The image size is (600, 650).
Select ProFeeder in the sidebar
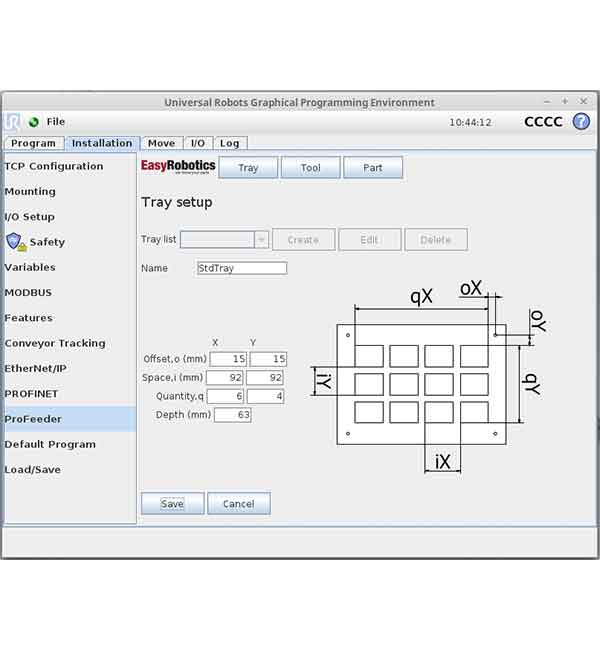(x=70, y=419)
